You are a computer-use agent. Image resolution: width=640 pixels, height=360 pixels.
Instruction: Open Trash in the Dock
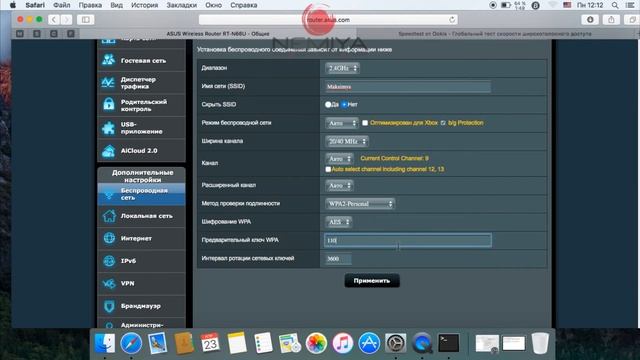coord(540,343)
